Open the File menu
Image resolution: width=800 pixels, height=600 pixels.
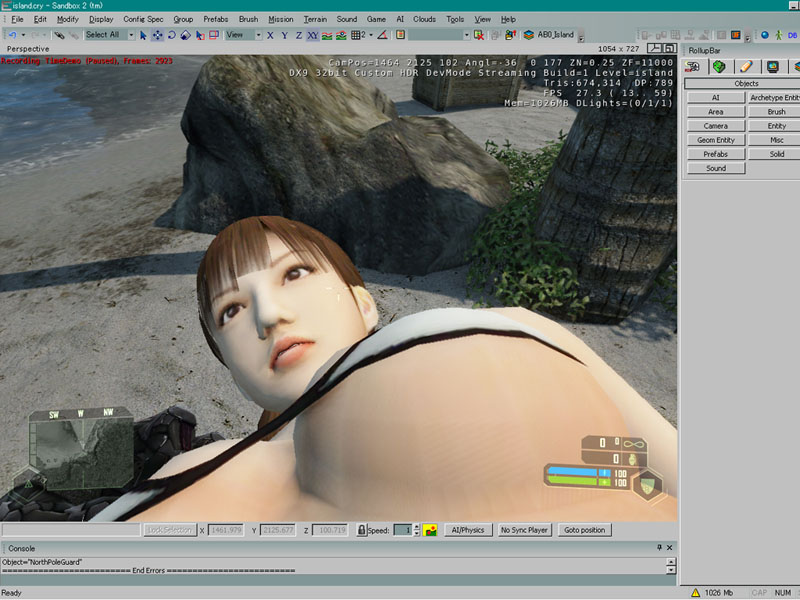(17, 19)
